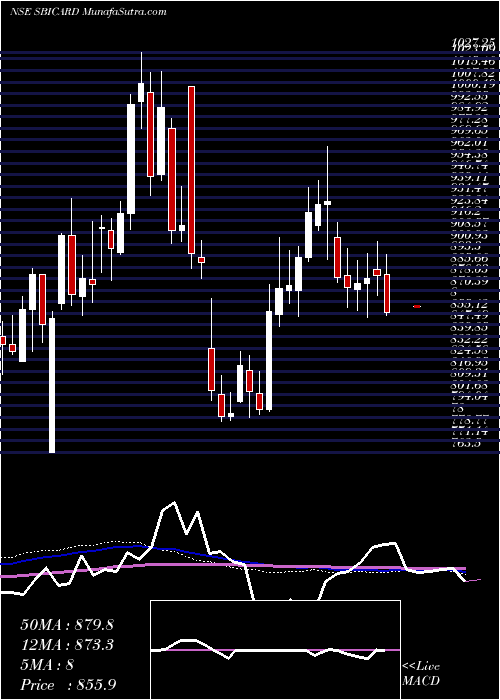This screenshot has height=700, width=500.
Task: Click the 1037.25 top price axis label
Action: click(x=473, y=41)
